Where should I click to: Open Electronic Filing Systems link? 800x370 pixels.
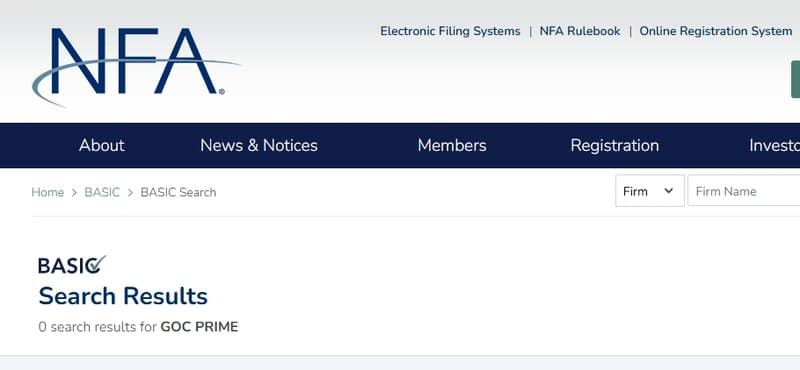click(450, 31)
